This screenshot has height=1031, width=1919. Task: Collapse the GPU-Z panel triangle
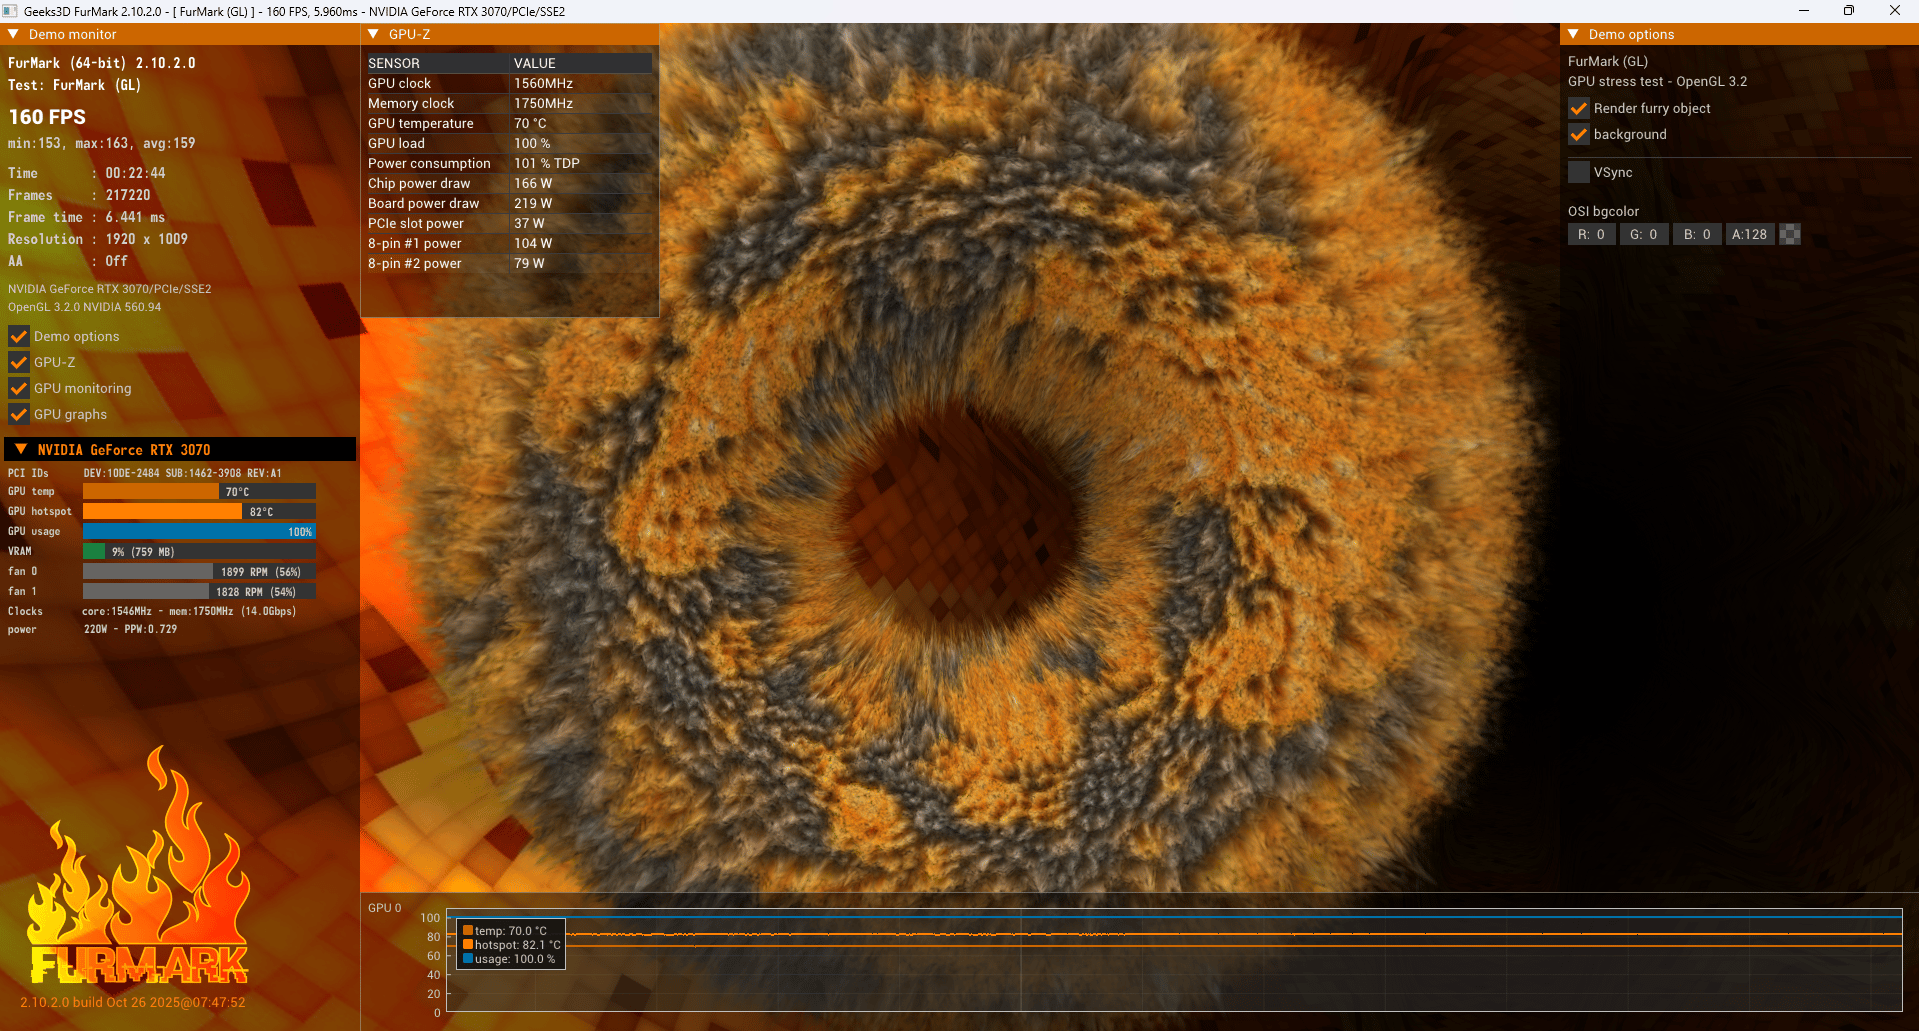[x=373, y=34]
